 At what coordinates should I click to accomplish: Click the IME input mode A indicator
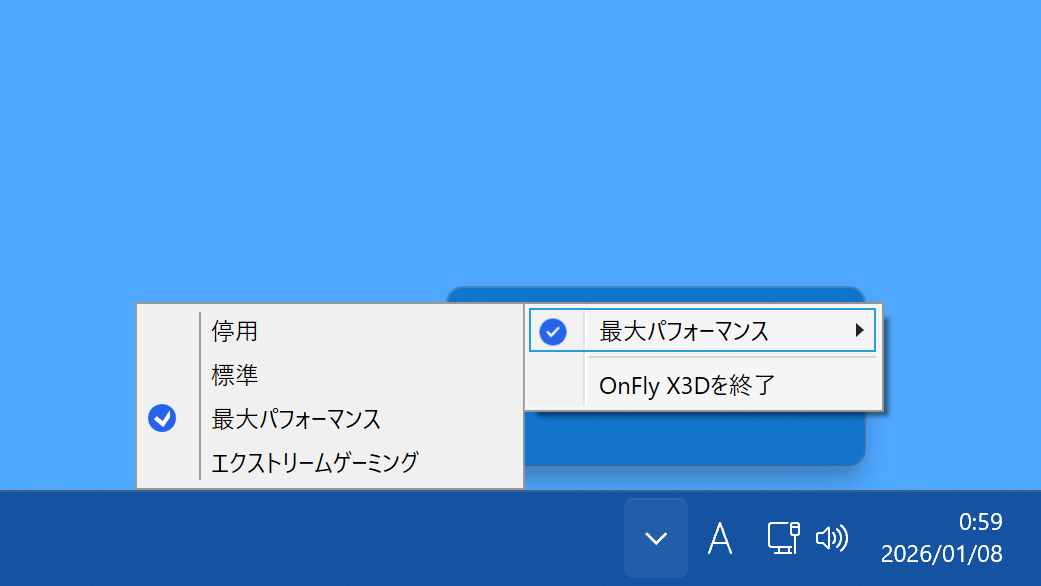(720, 538)
